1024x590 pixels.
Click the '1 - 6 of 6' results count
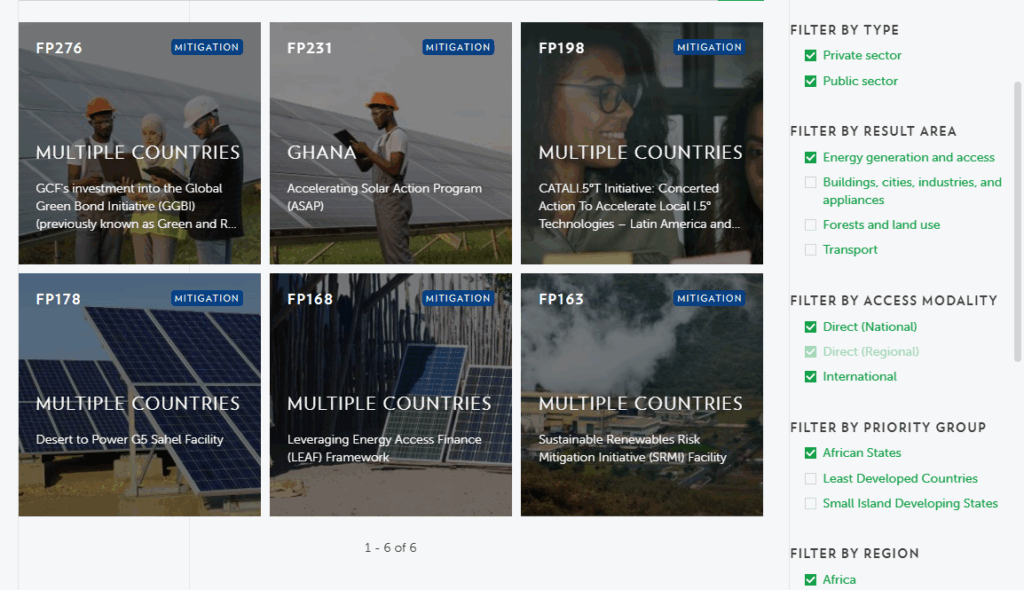coord(391,548)
